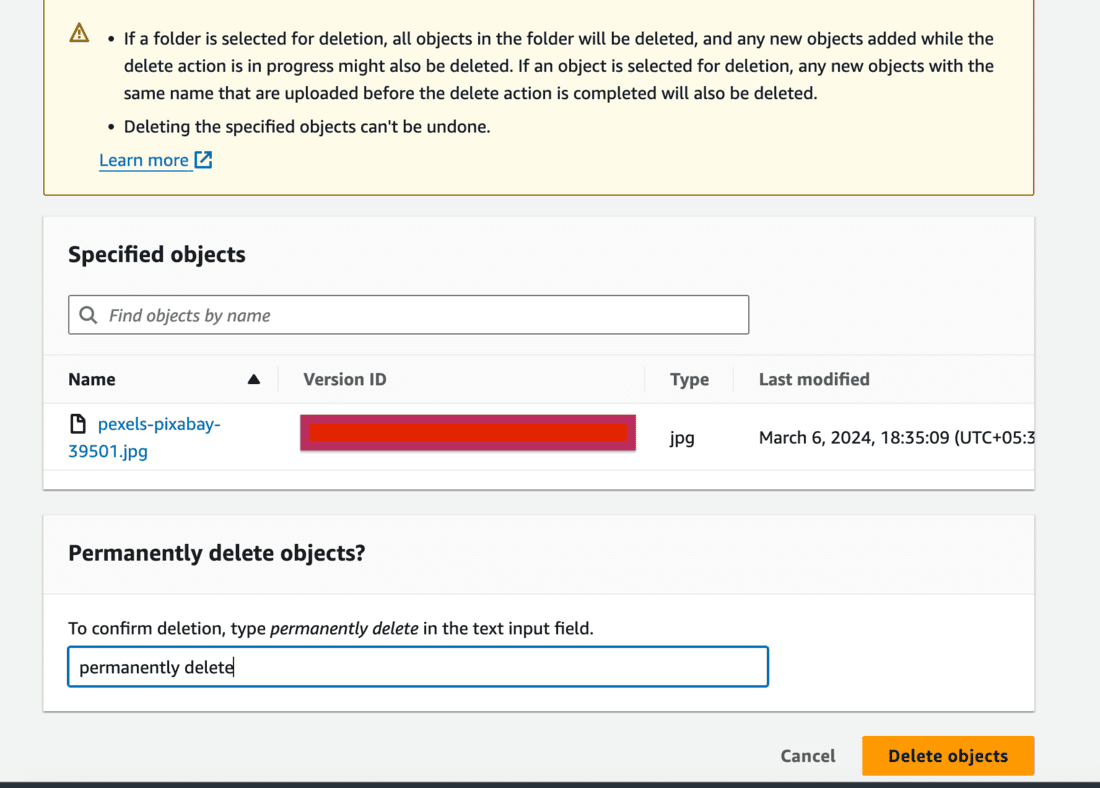This screenshot has width=1100, height=788.
Task: Toggle the Name column sort arrow
Action: (254, 379)
